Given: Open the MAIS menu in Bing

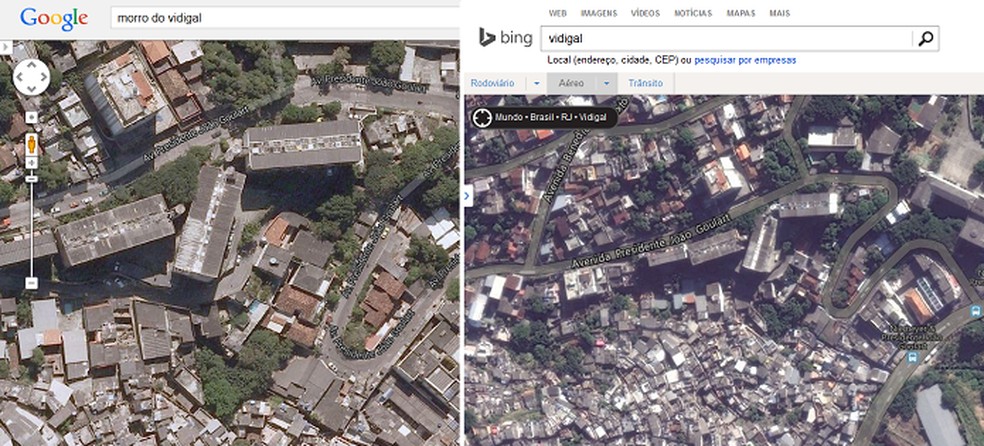Looking at the screenshot, I should tap(780, 13).
